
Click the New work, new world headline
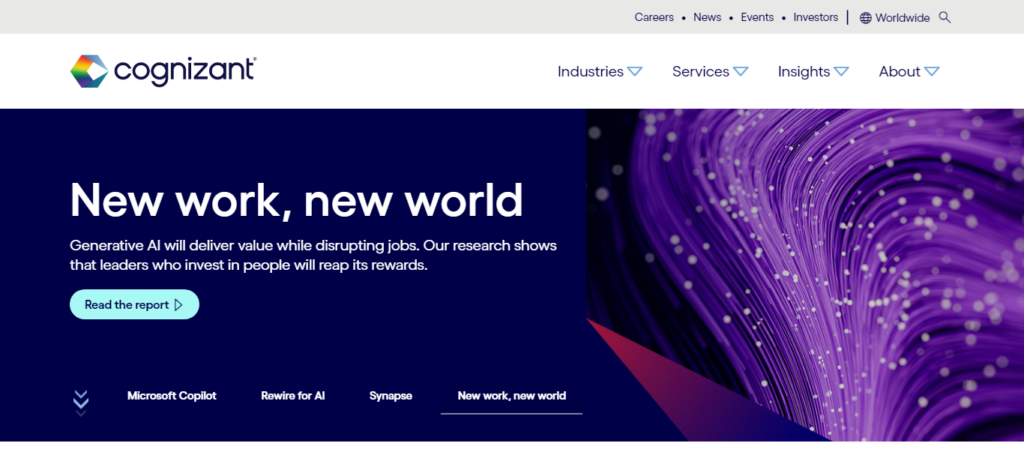(x=296, y=200)
